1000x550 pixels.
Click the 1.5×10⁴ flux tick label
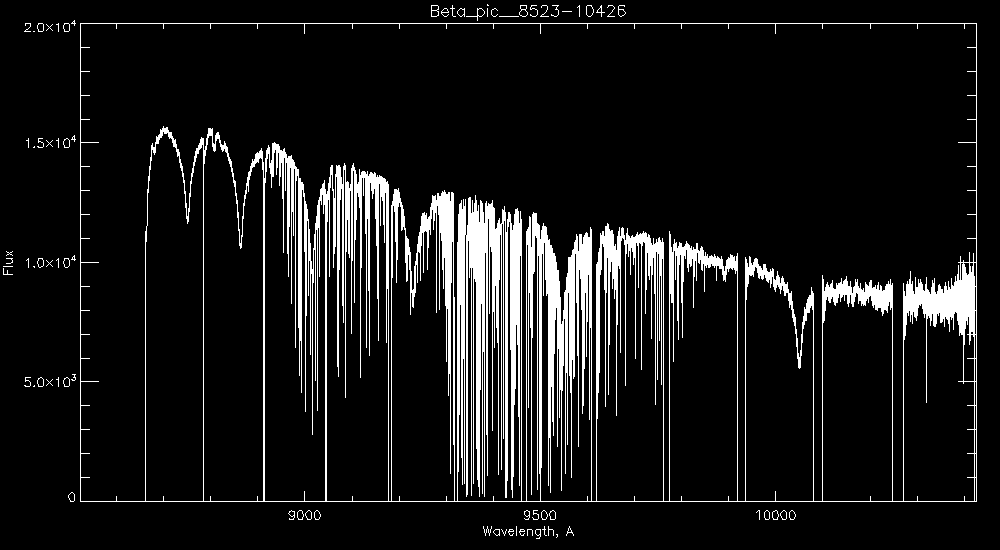tap(50, 143)
